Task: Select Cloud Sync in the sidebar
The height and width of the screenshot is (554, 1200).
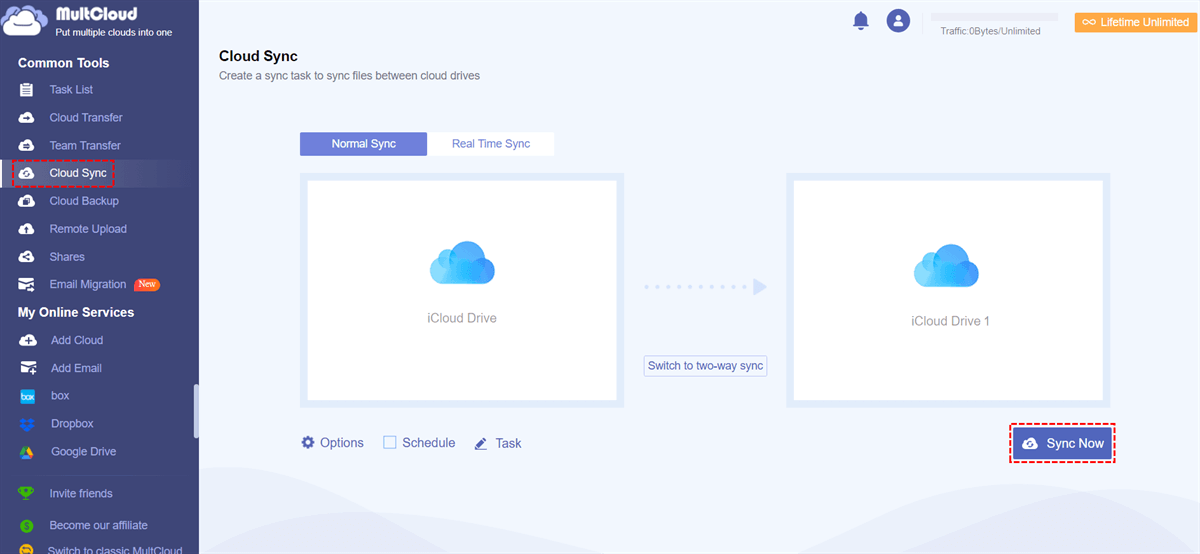Action: [x=78, y=174]
